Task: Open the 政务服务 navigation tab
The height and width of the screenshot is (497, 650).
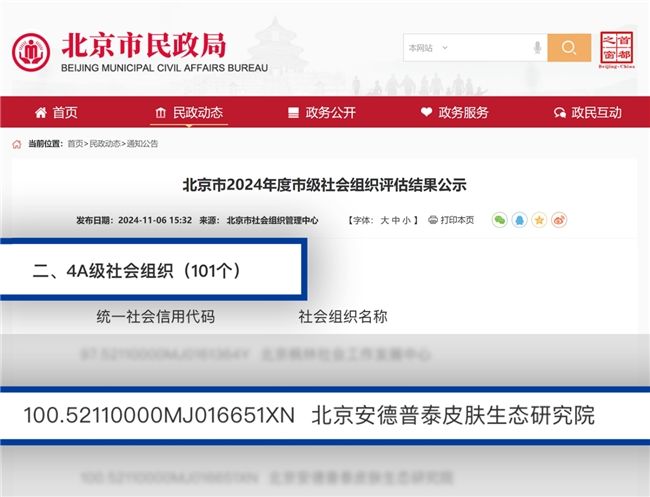Action: tap(455, 112)
